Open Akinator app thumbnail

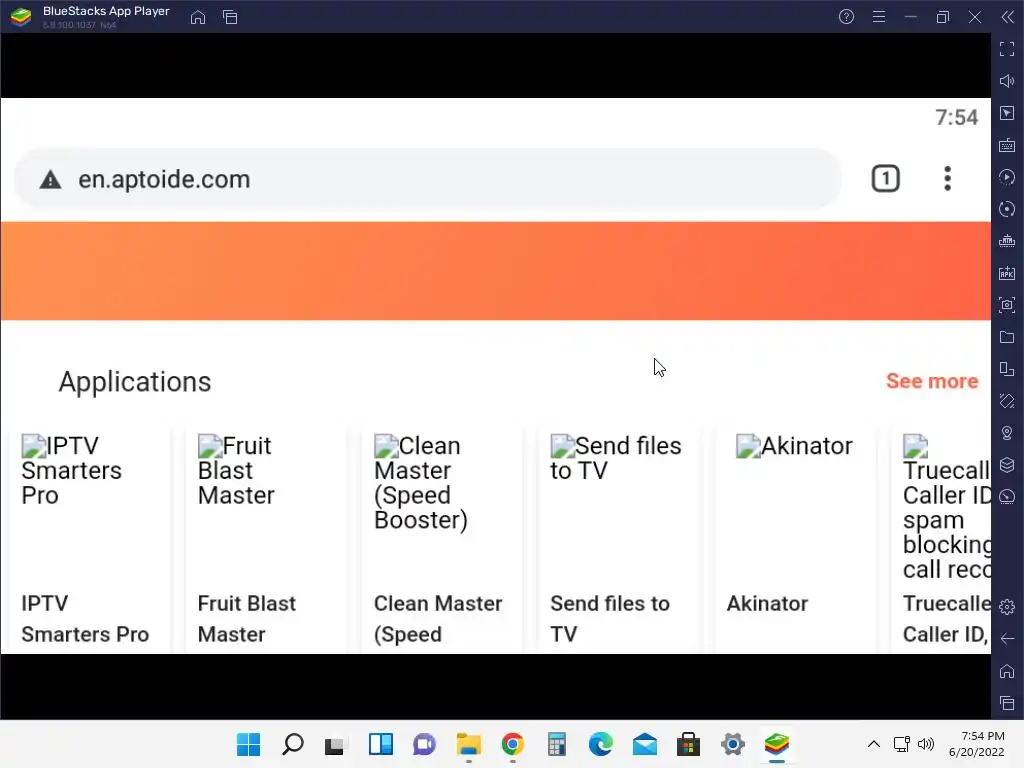(794, 446)
